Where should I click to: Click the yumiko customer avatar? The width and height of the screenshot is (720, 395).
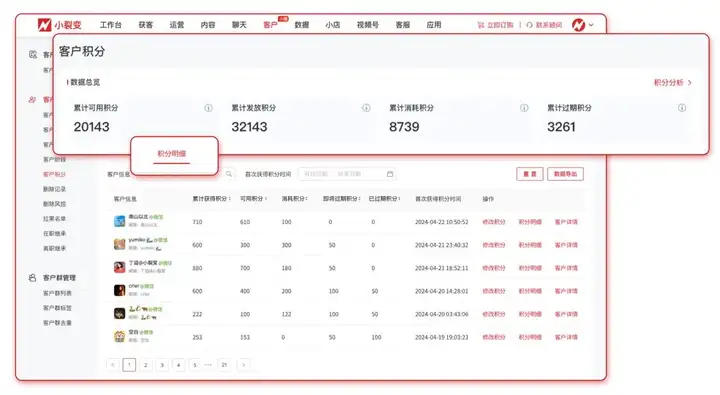point(119,244)
